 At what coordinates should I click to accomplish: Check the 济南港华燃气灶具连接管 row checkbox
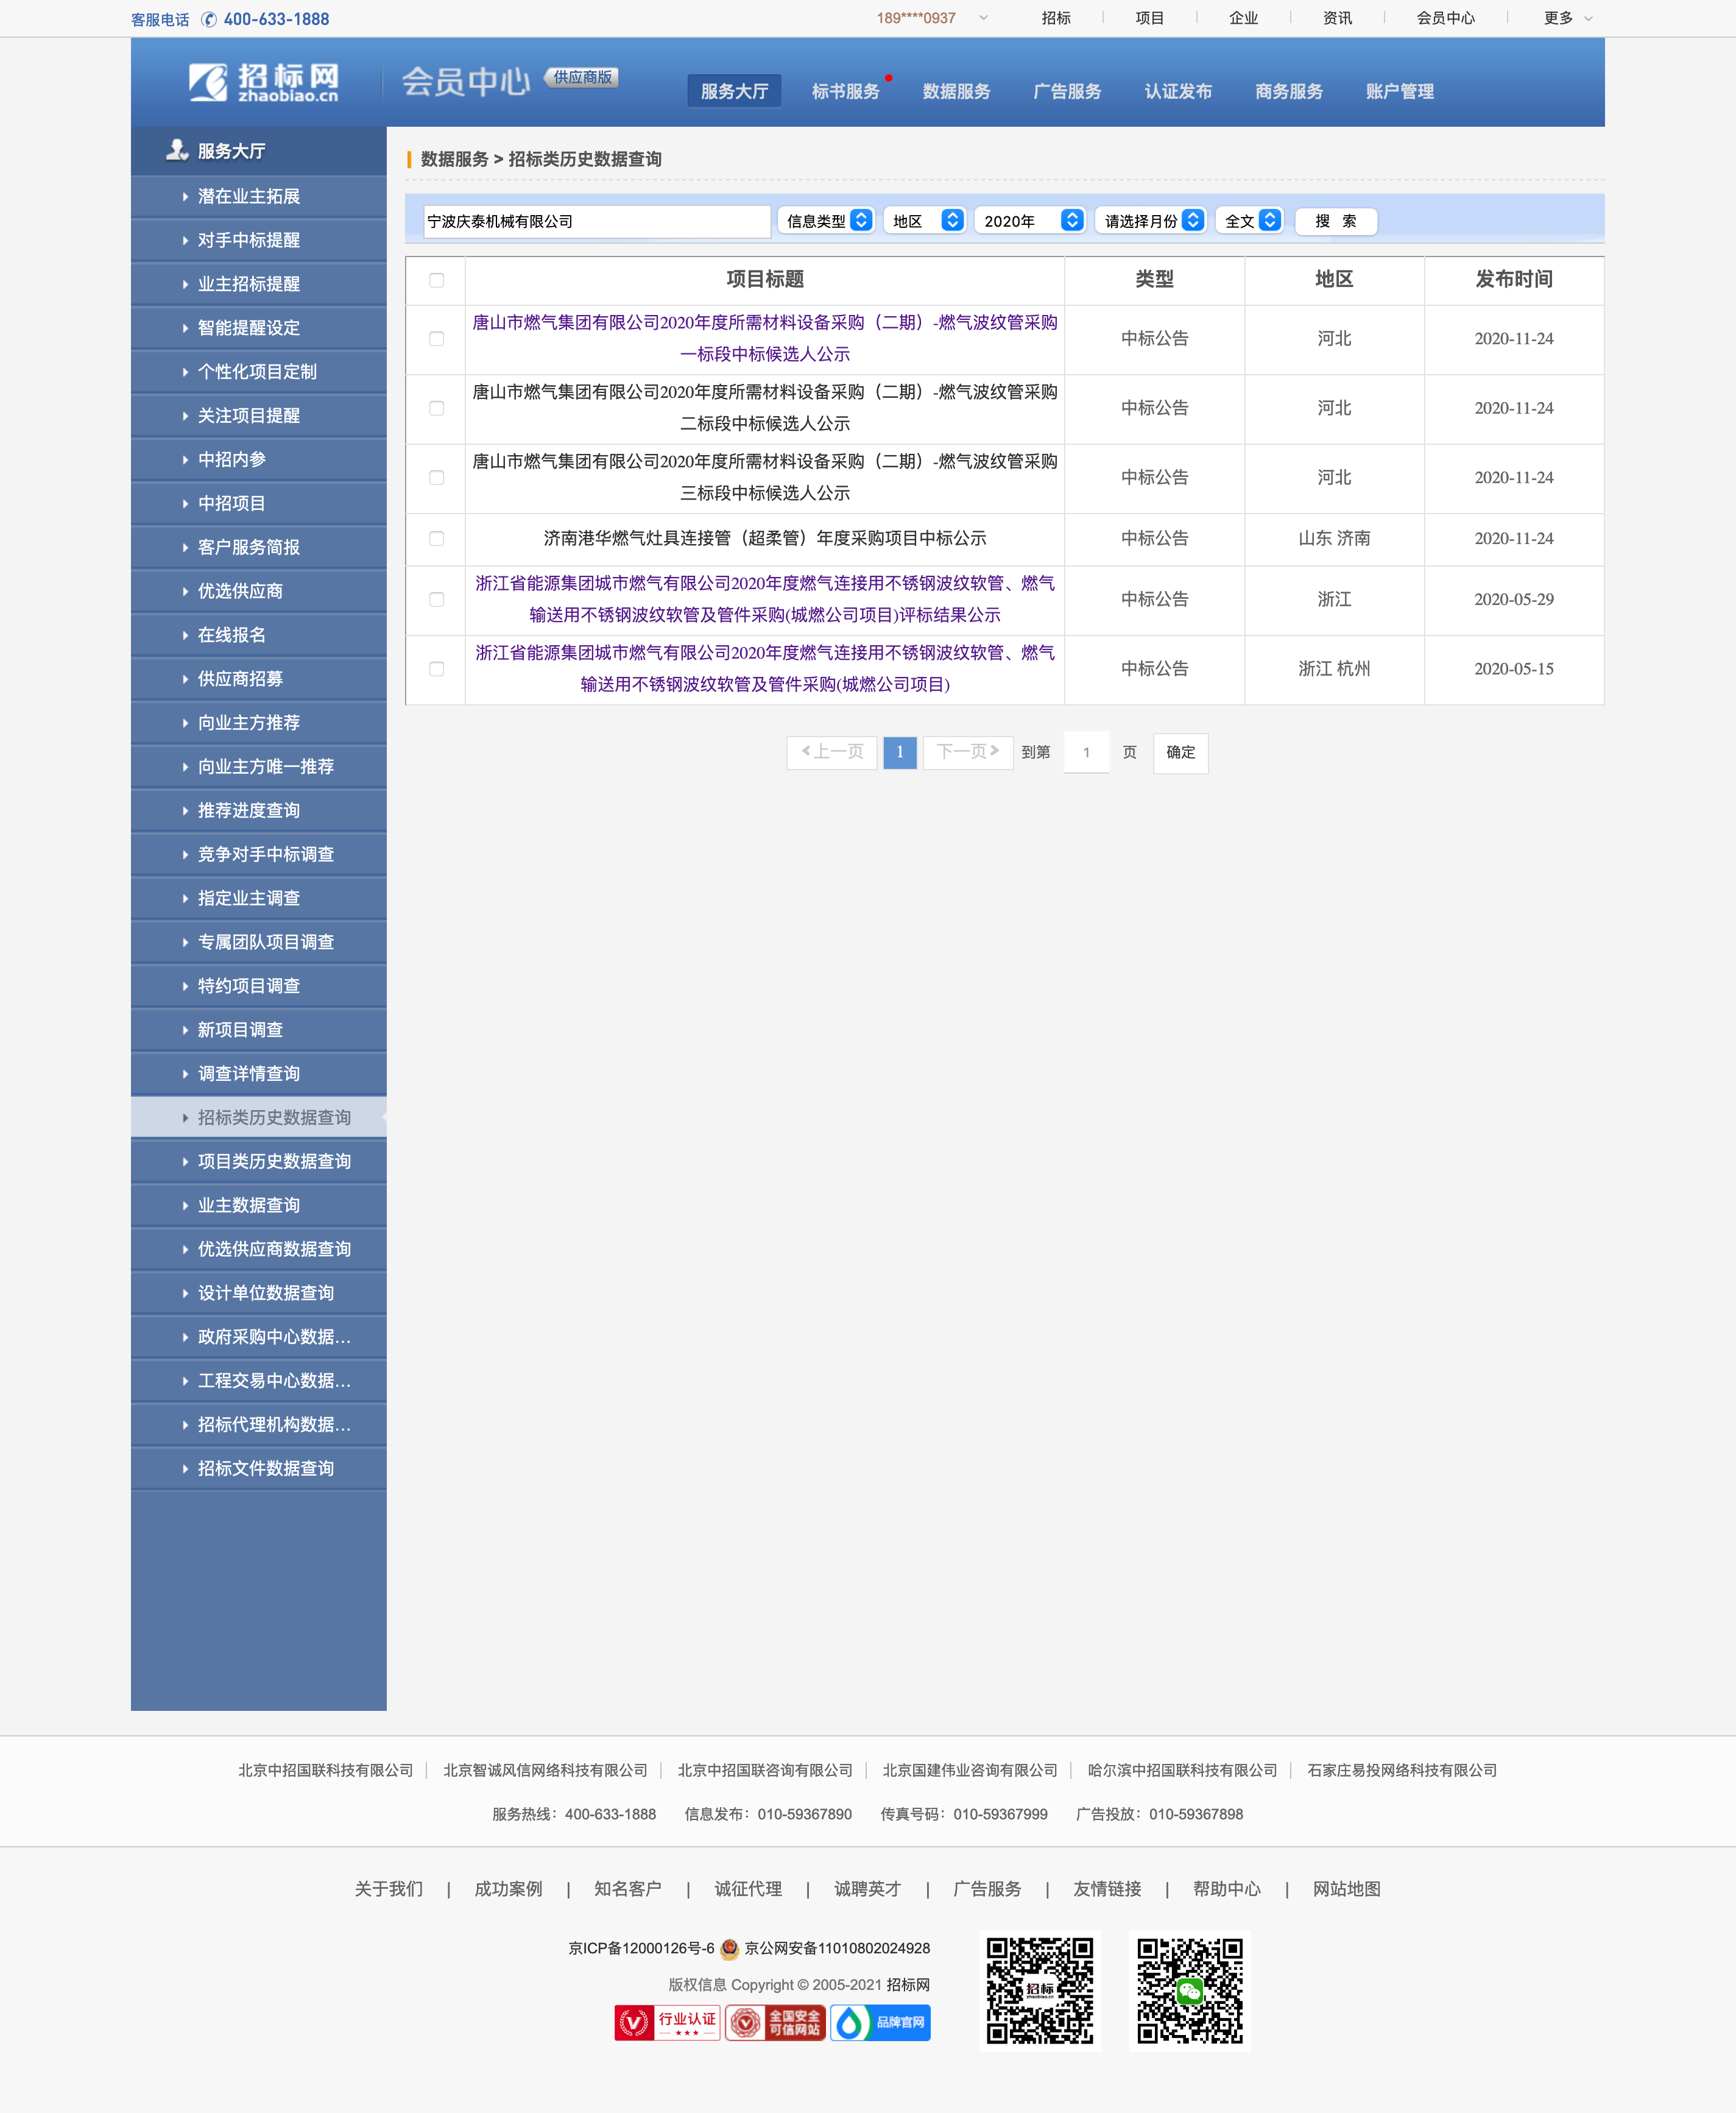pyautogui.click(x=436, y=539)
